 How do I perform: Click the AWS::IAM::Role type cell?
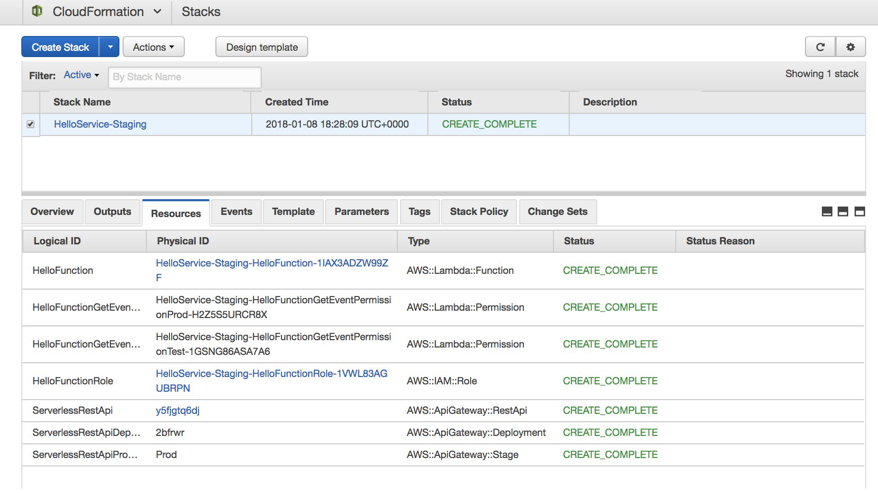(442, 381)
